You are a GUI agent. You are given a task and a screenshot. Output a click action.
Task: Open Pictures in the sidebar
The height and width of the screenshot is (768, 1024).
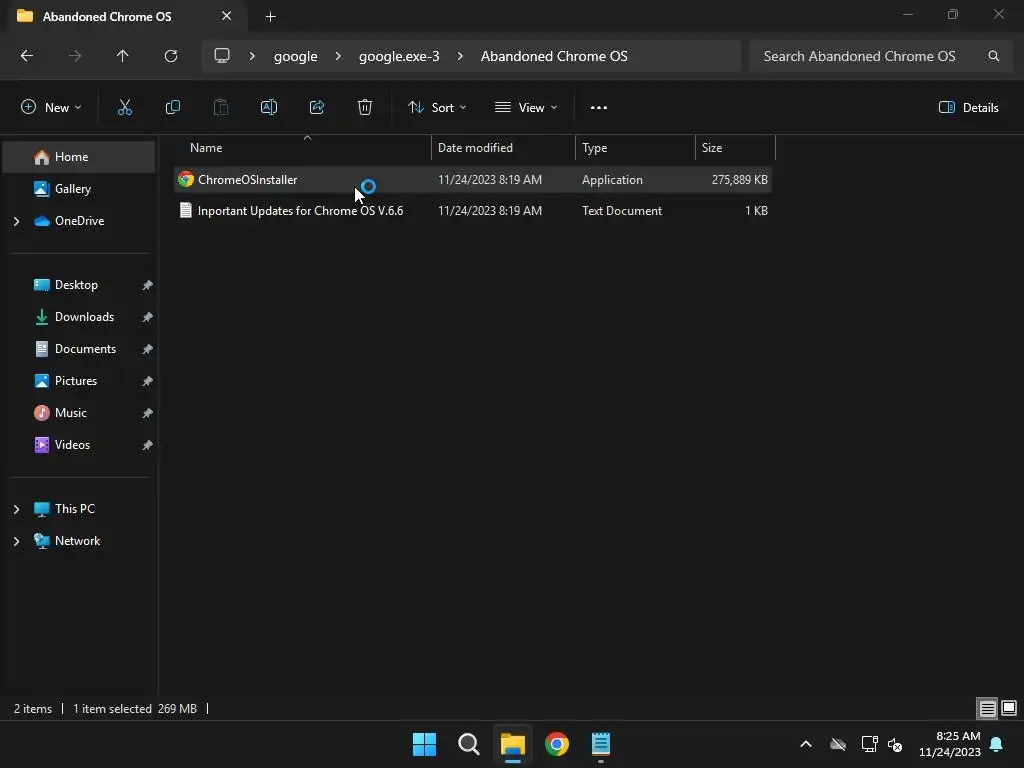point(79,381)
